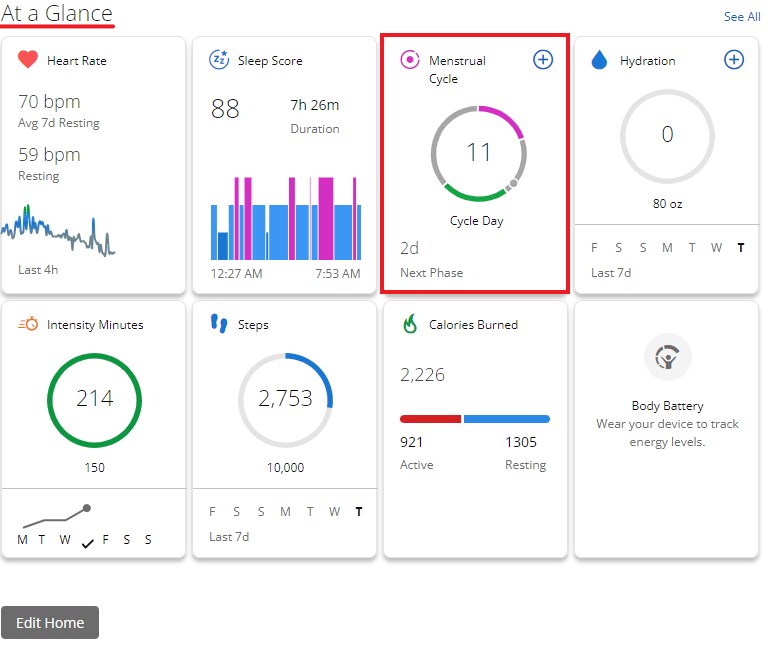Open the sleep stages bar chart

coord(285,220)
